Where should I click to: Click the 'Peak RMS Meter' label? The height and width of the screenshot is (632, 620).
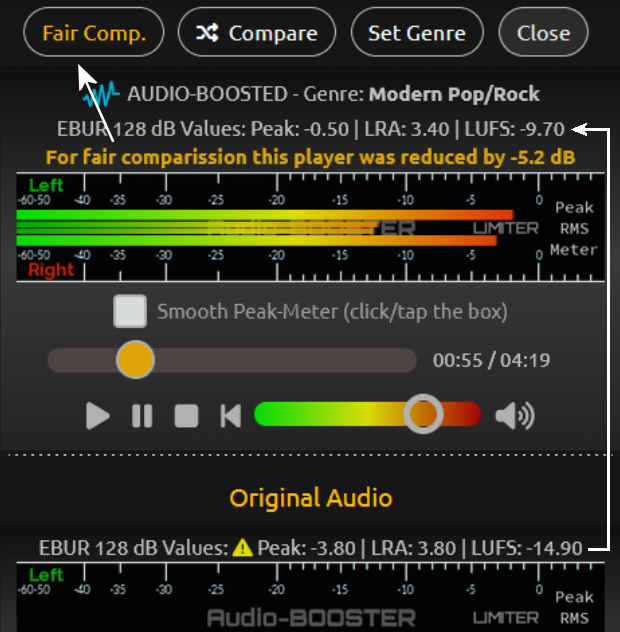[x=574, y=229]
